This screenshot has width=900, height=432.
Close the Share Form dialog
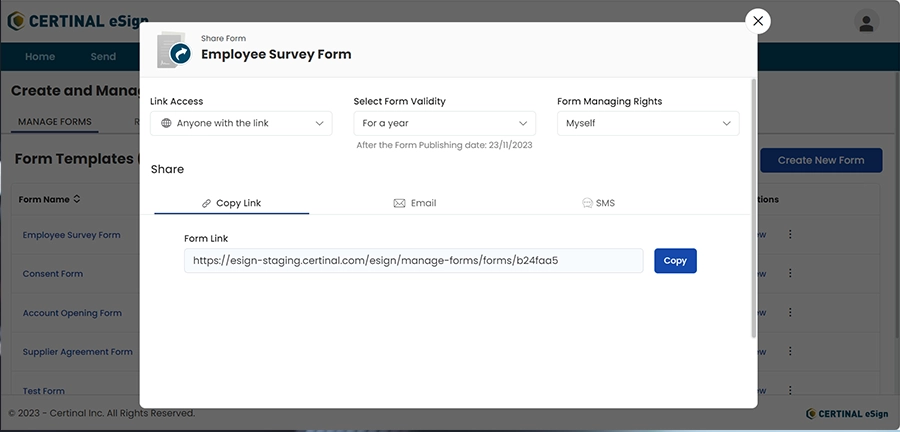pos(758,21)
